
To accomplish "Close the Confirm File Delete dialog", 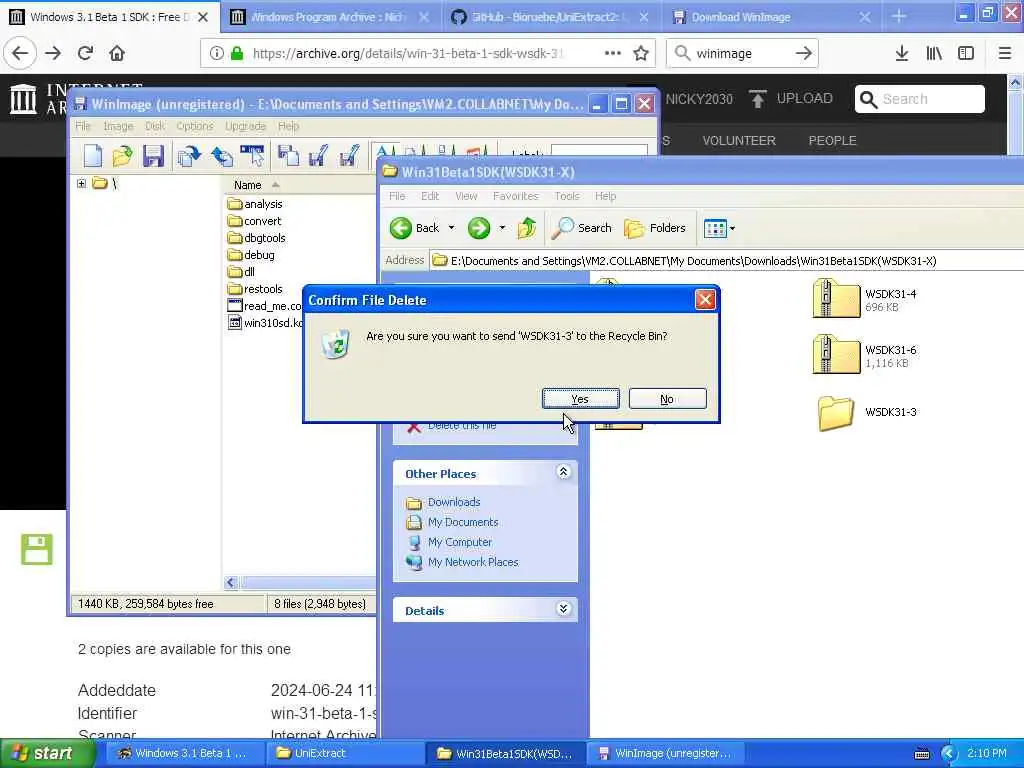I will pyautogui.click(x=705, y=300).
